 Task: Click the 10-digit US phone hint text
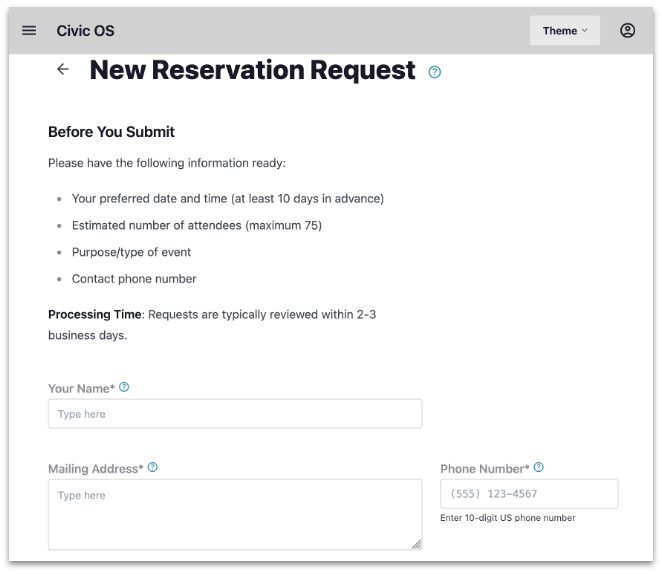point(507,518)
